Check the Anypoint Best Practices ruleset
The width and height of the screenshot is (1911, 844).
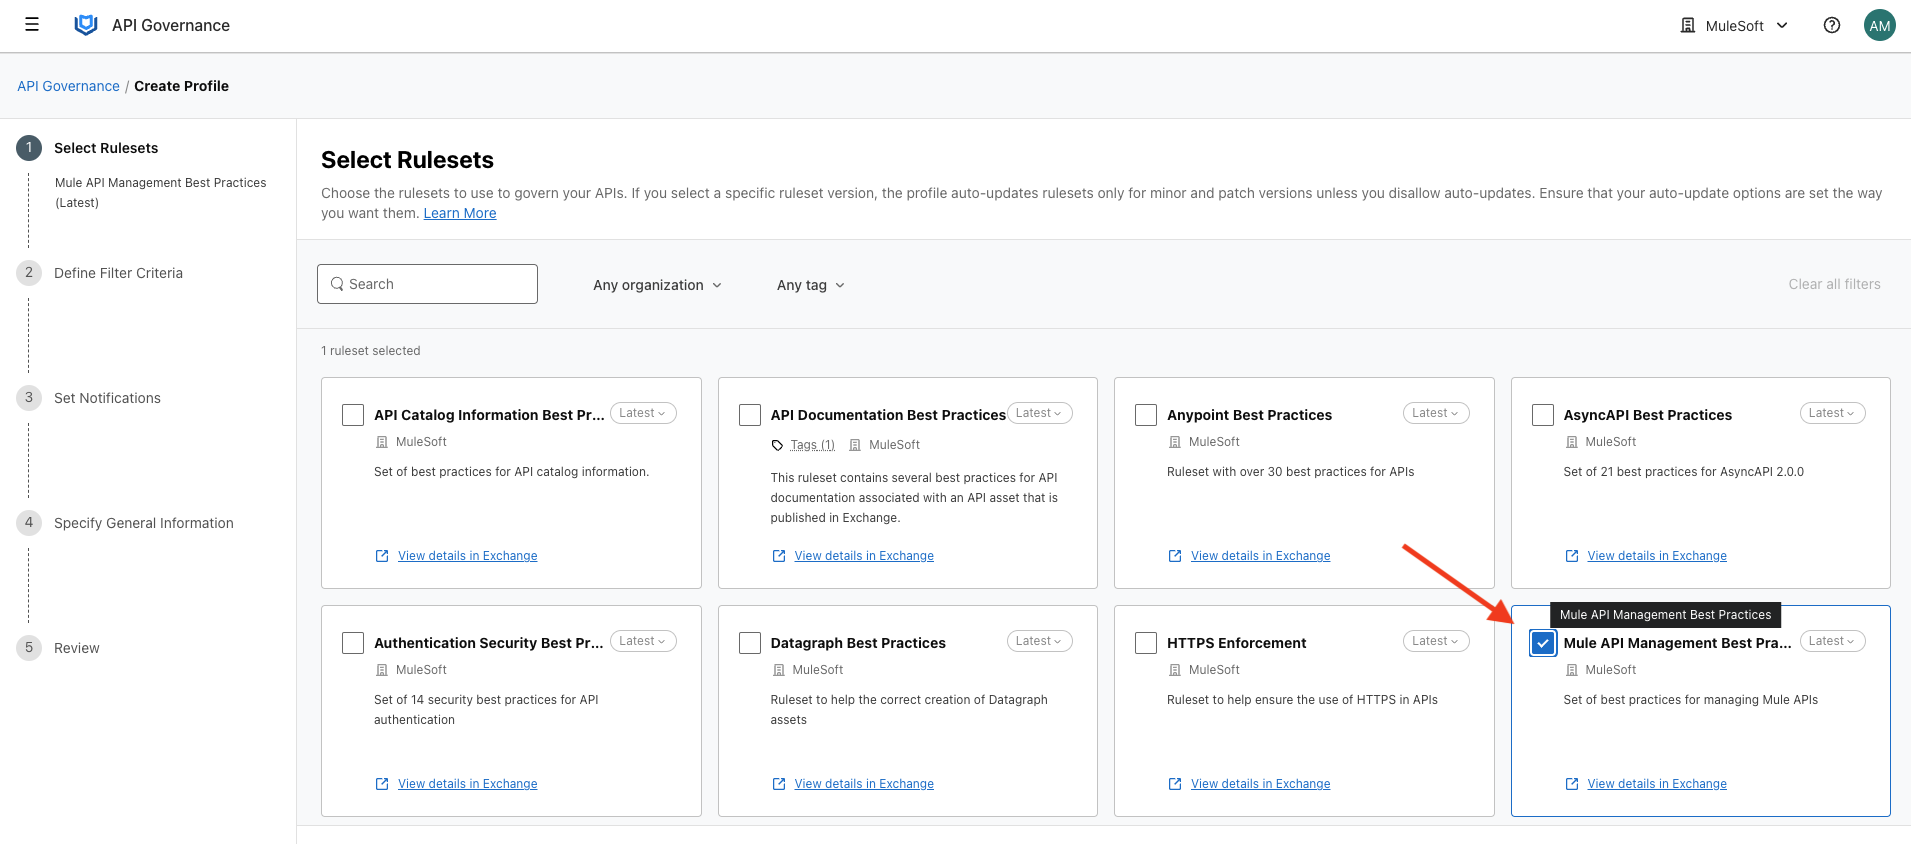[1146, 415]
